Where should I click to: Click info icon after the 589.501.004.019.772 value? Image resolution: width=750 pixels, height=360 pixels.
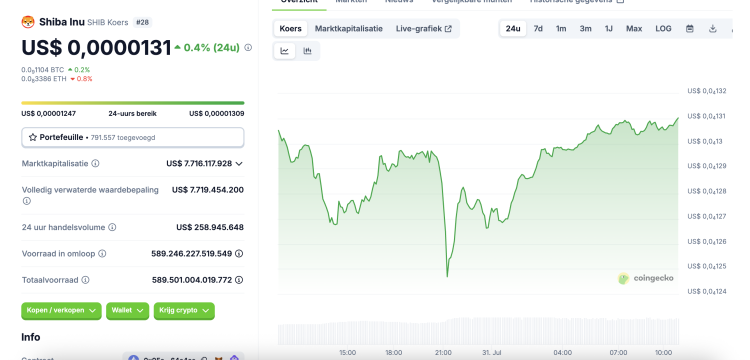click(239, 280)
